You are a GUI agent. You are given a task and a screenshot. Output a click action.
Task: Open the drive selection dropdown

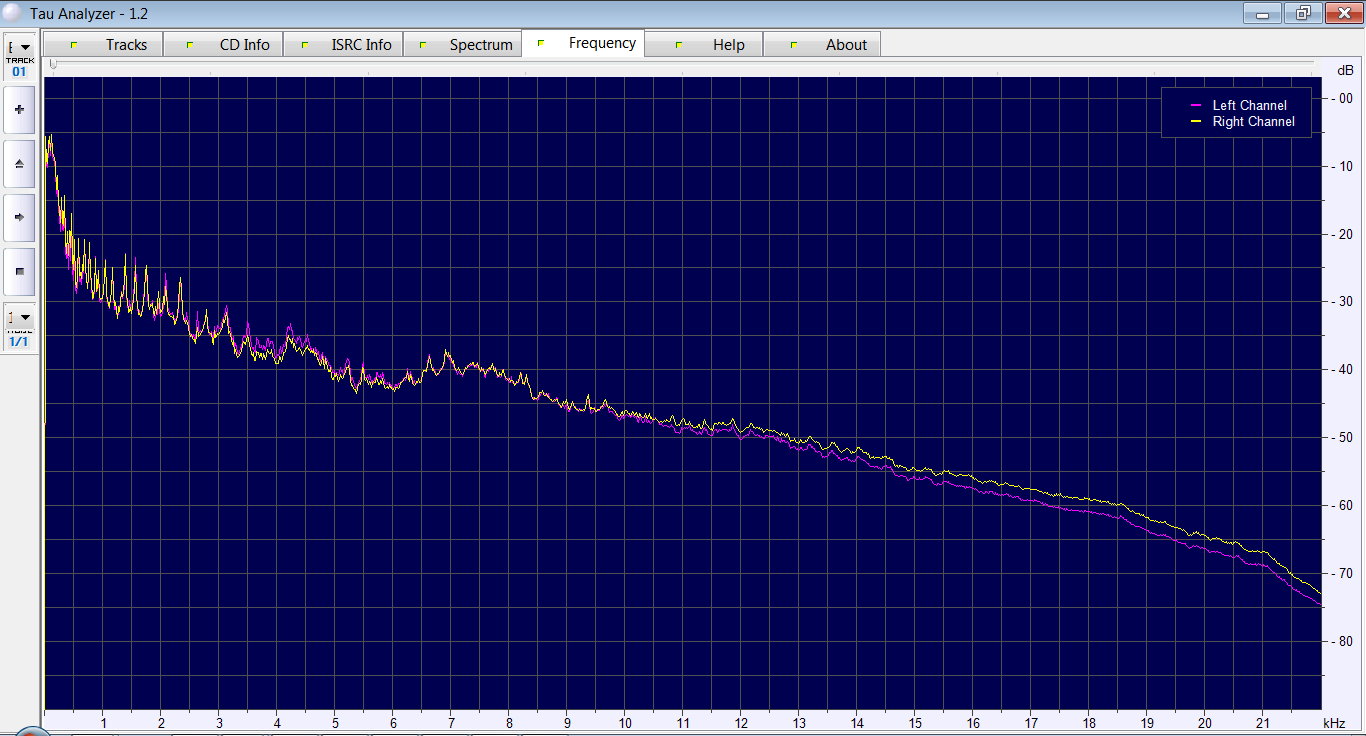(19, 48)
